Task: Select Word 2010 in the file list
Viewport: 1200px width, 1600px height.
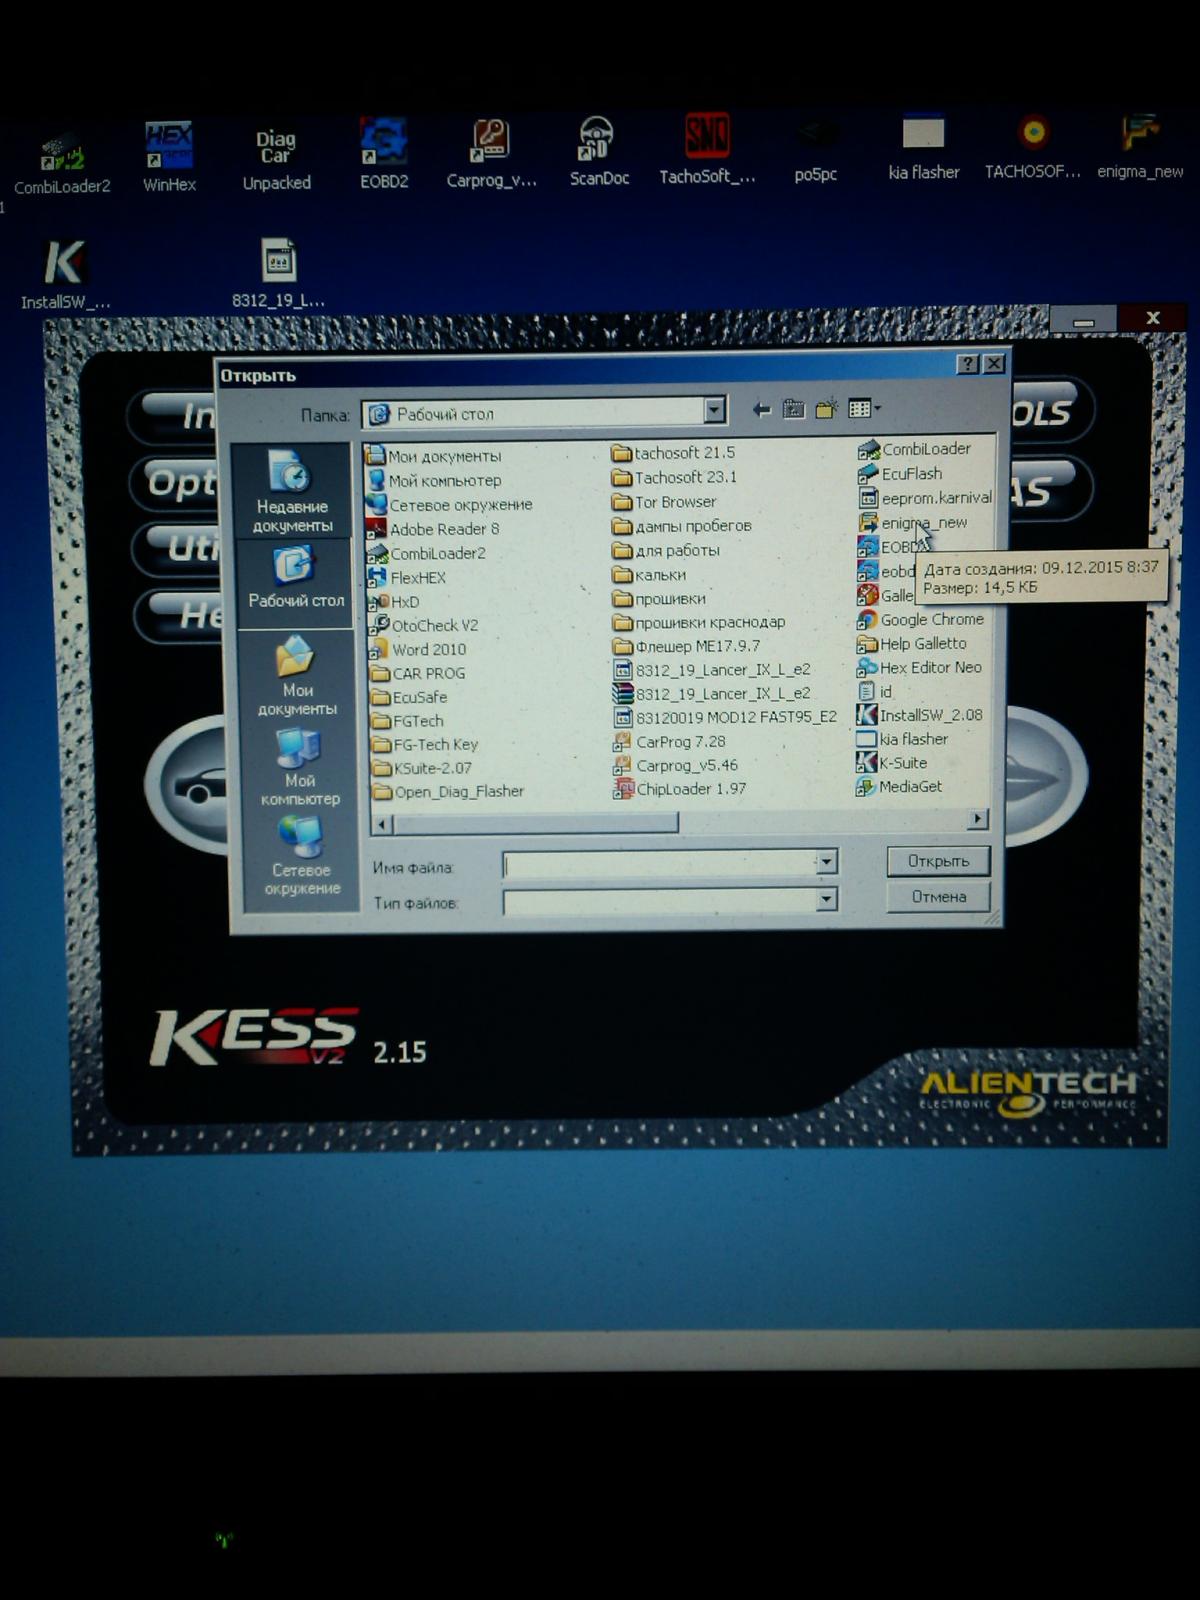Action: tap(418, 649)
